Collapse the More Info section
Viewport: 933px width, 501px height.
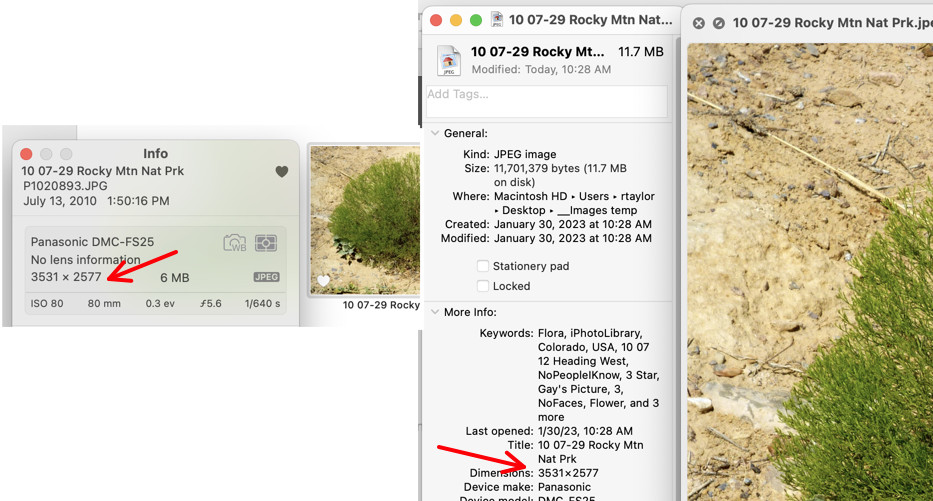click(435, 312)
